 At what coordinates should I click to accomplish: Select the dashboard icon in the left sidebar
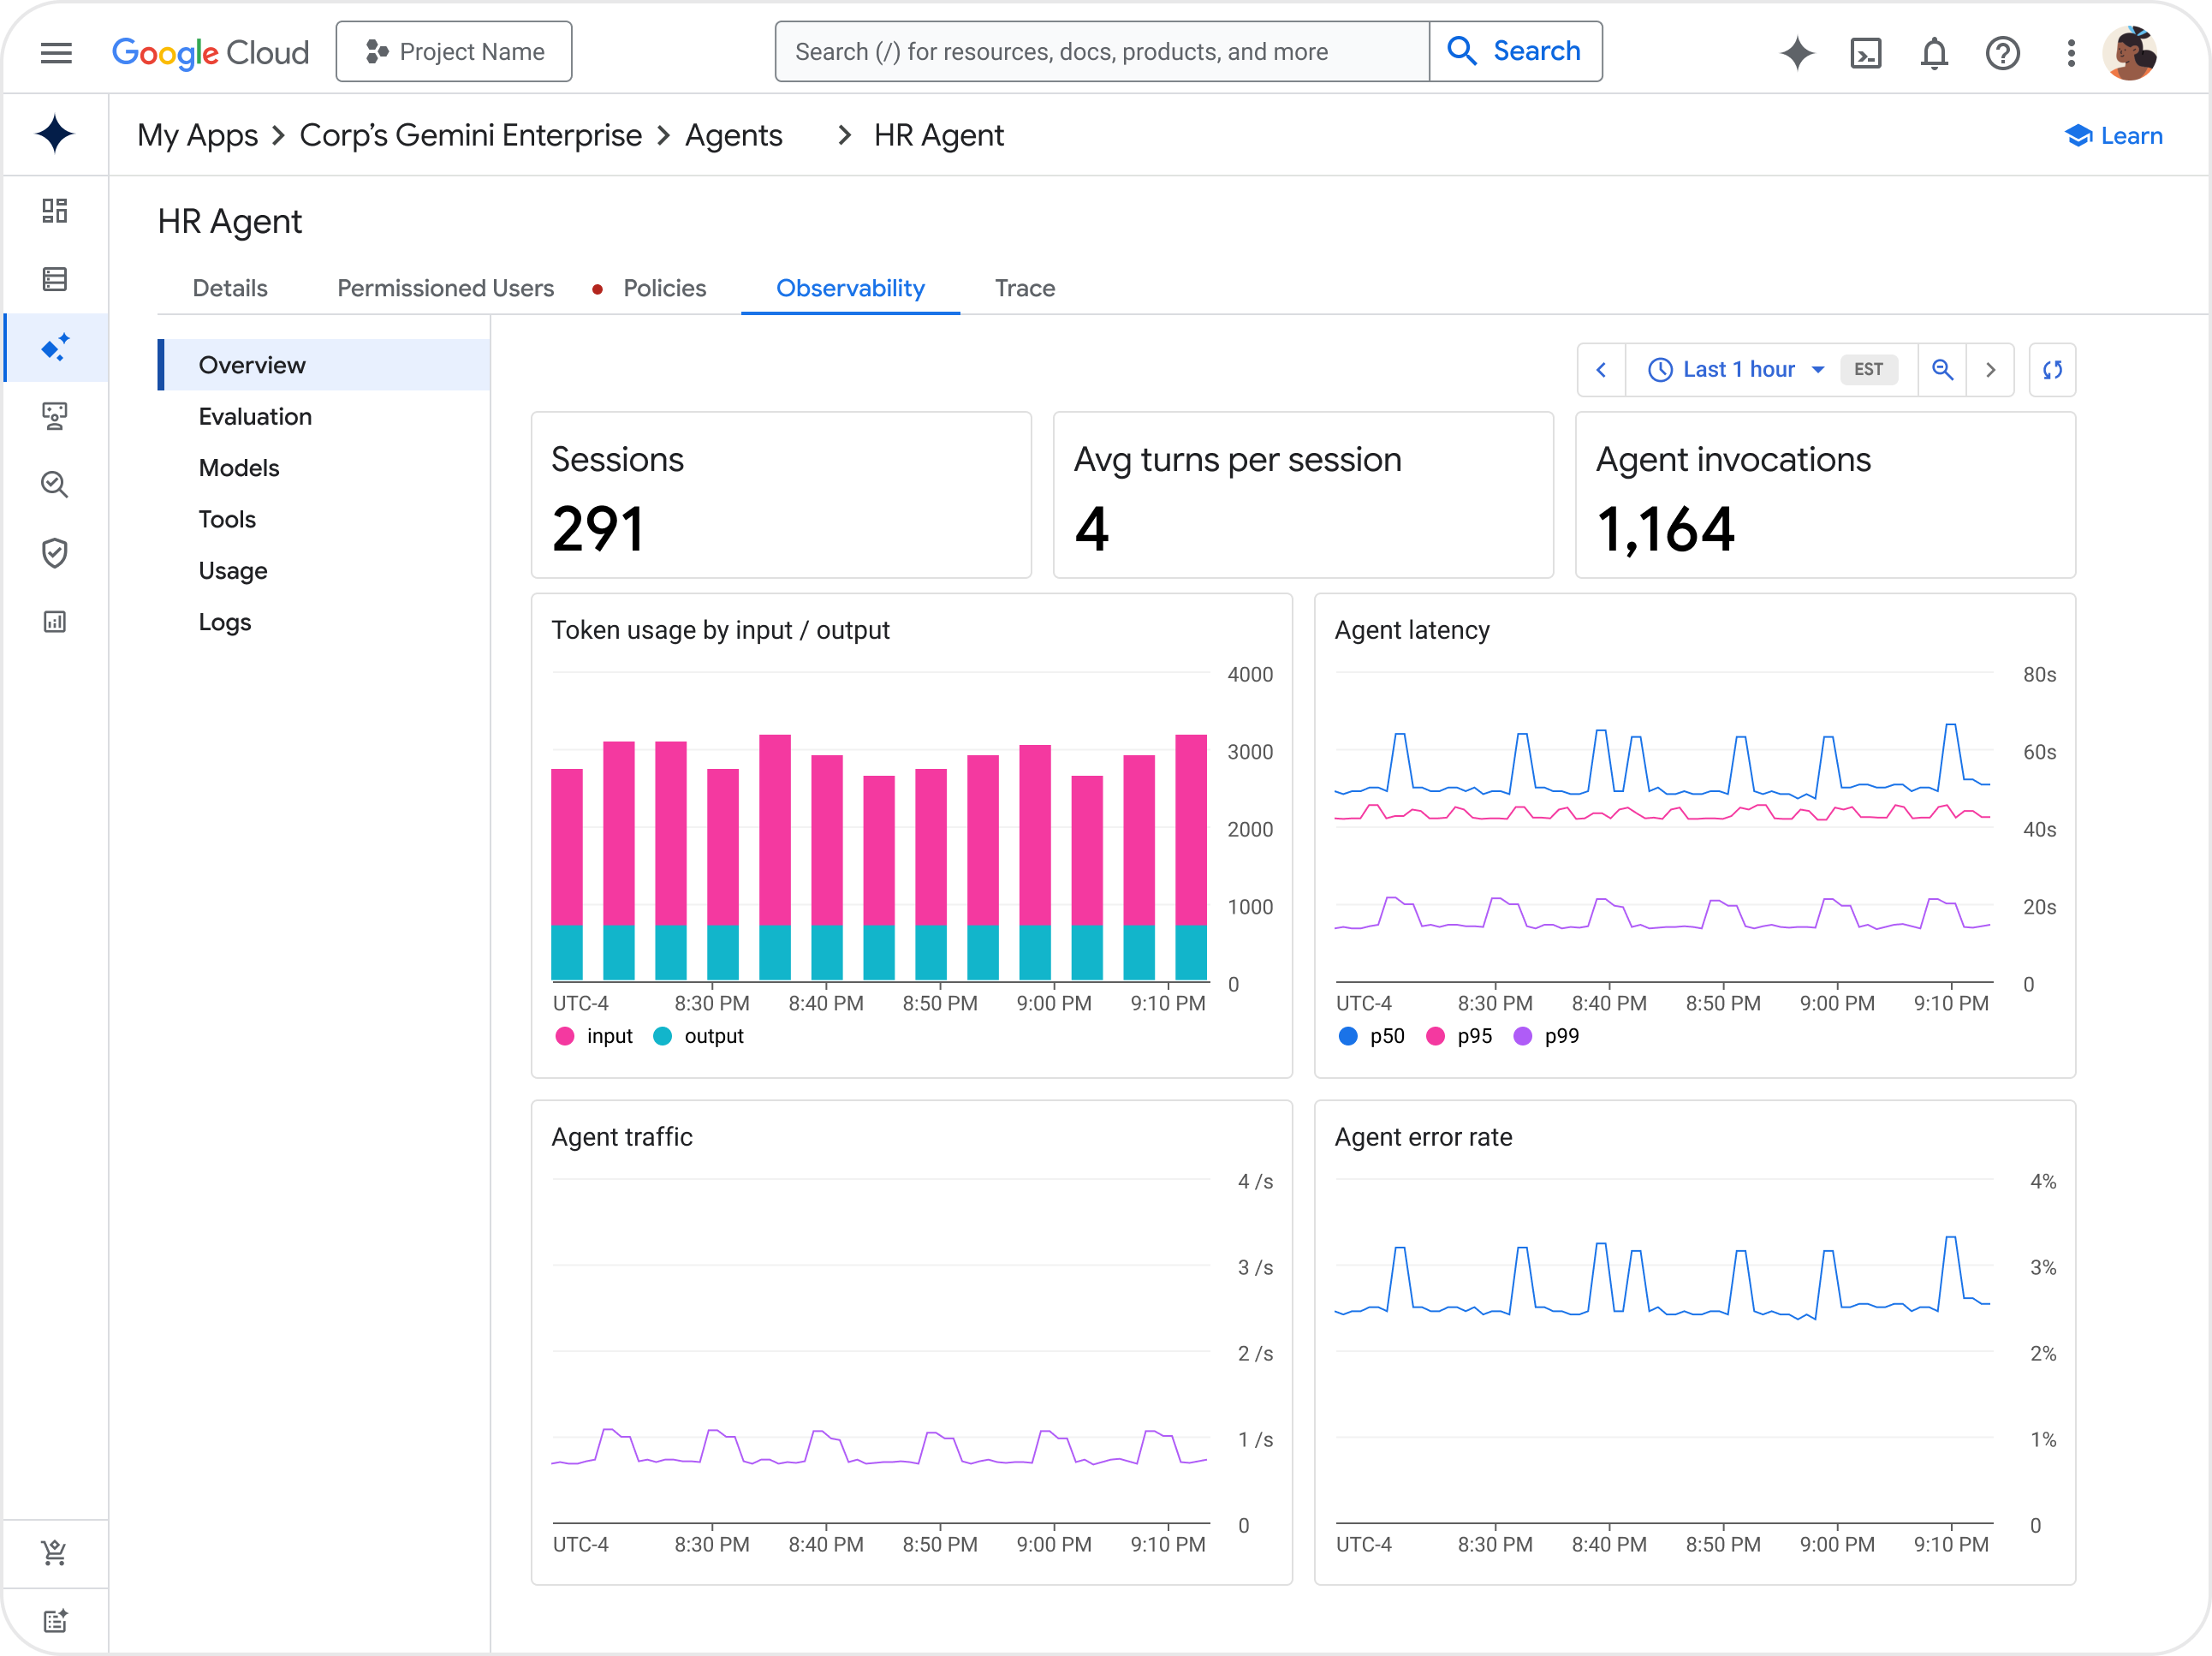tap(55, 211)
